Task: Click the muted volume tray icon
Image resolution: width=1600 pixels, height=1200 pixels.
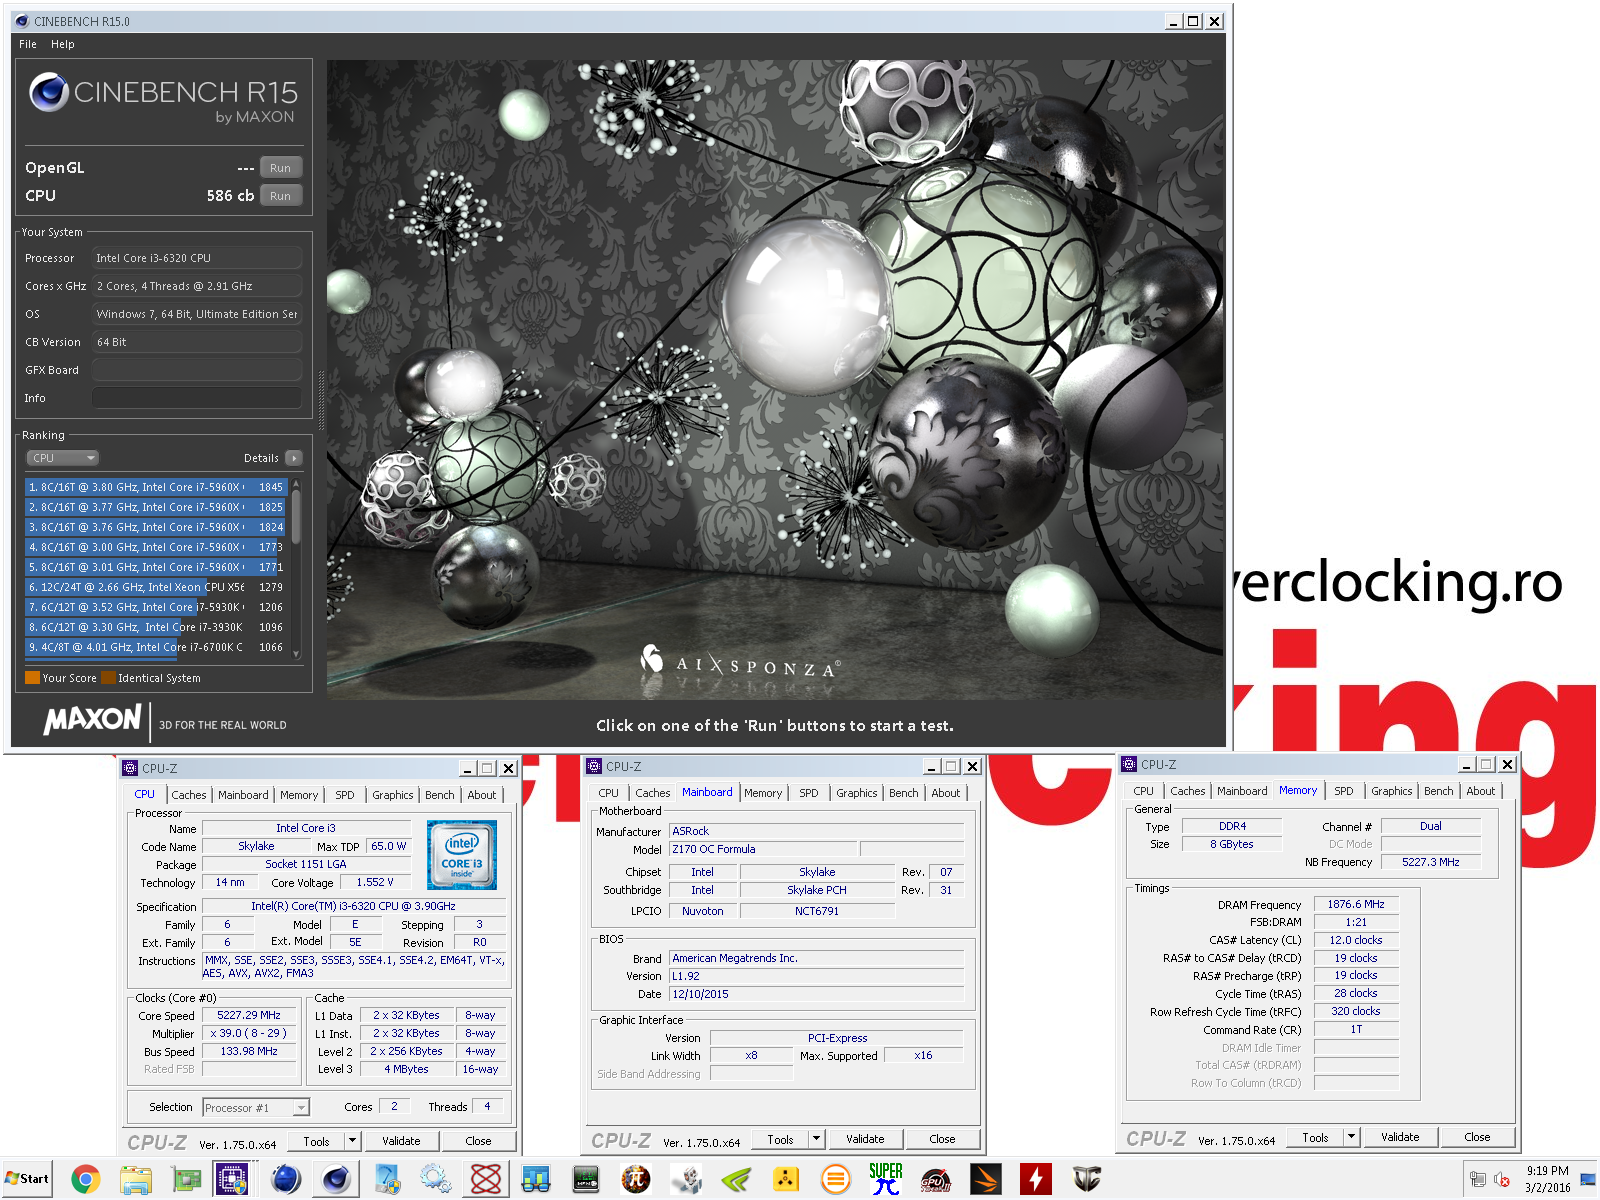Action: (1502, 1180)
